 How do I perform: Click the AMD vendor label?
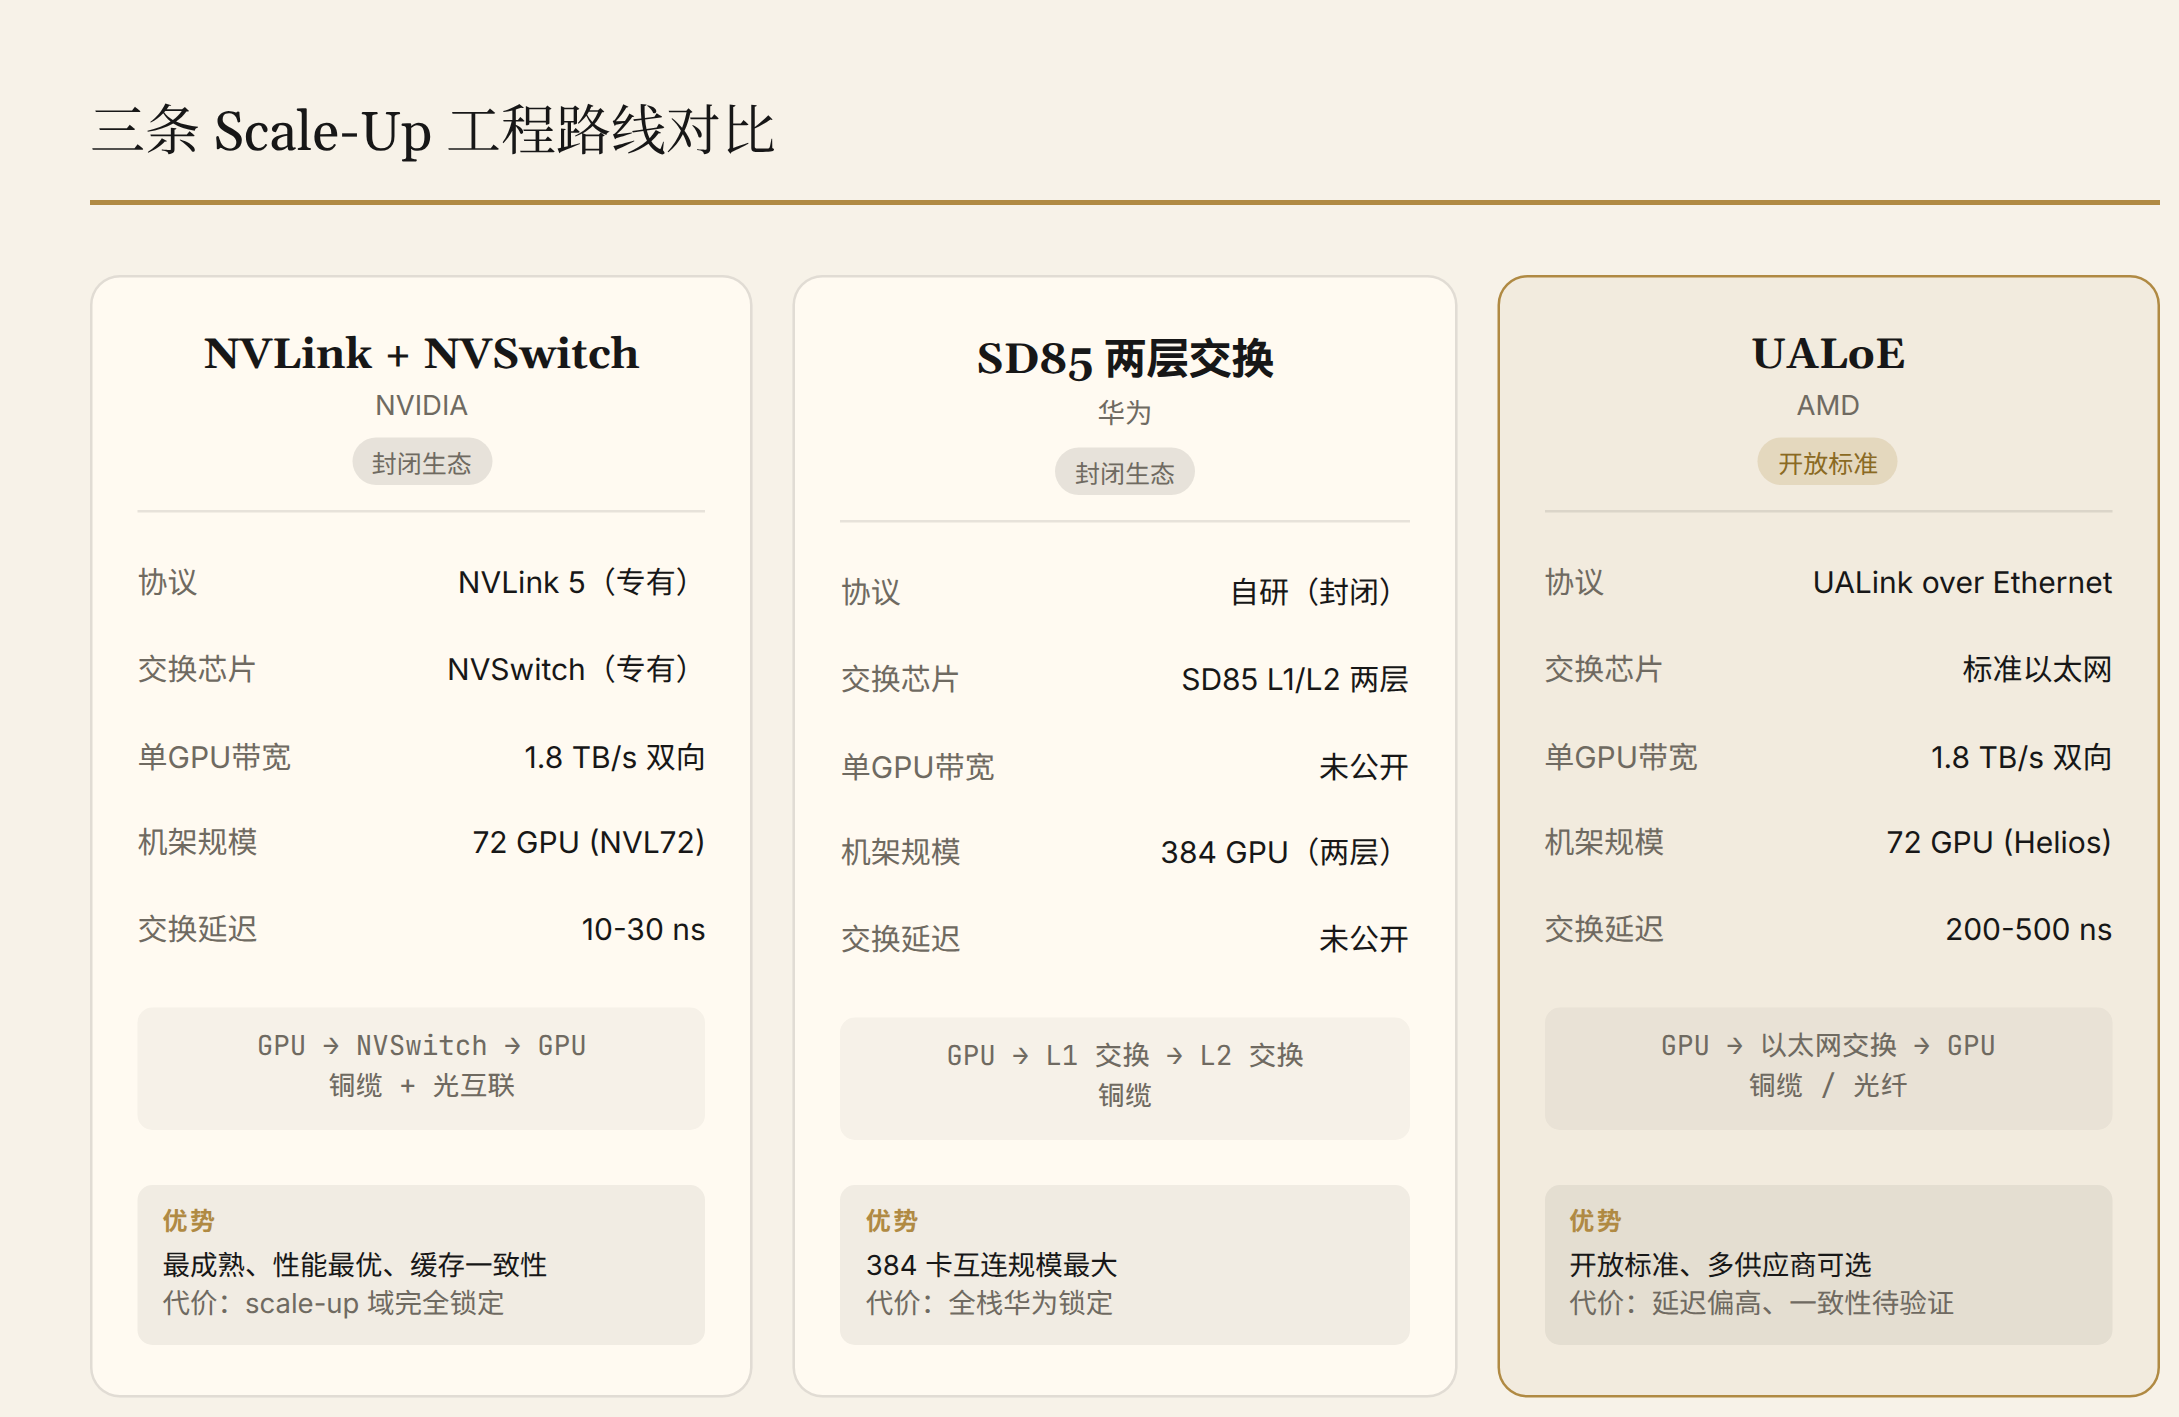[x=1828, y=405]
